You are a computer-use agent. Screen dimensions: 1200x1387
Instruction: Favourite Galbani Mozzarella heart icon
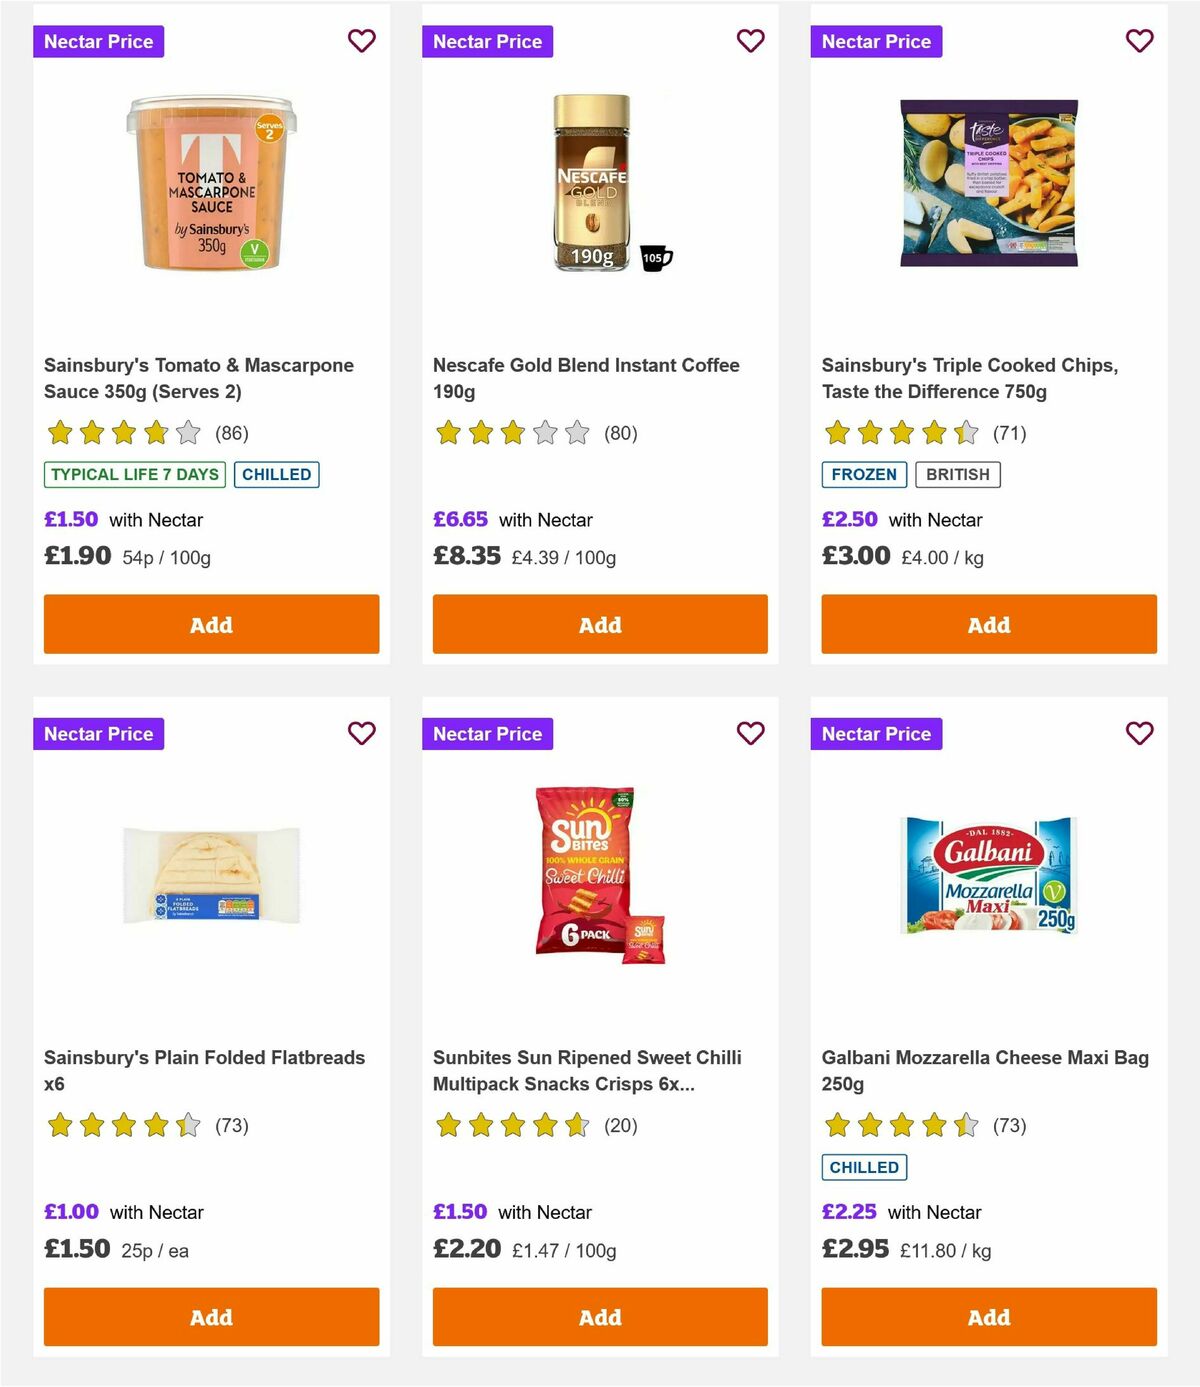[x=1139, y=733]
